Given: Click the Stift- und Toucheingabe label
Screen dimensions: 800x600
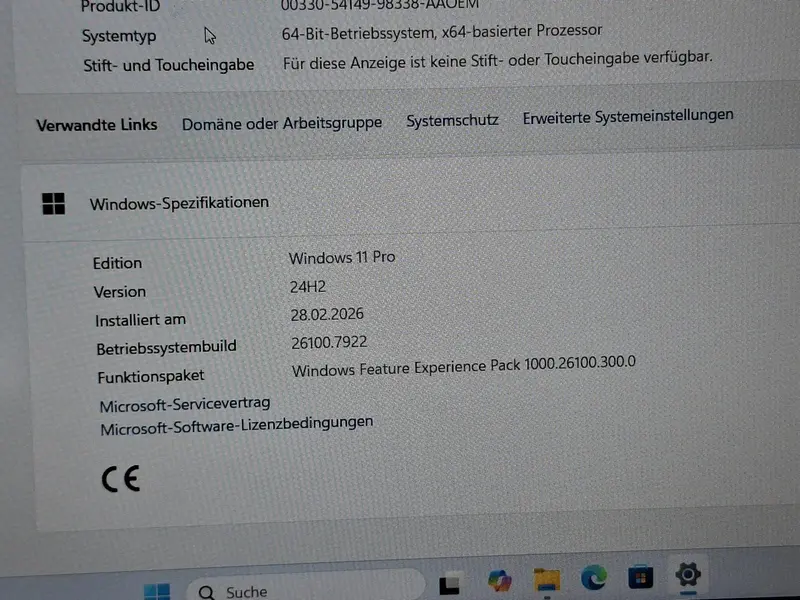Looking at the screenshot, I should click(x=169, y=65).
